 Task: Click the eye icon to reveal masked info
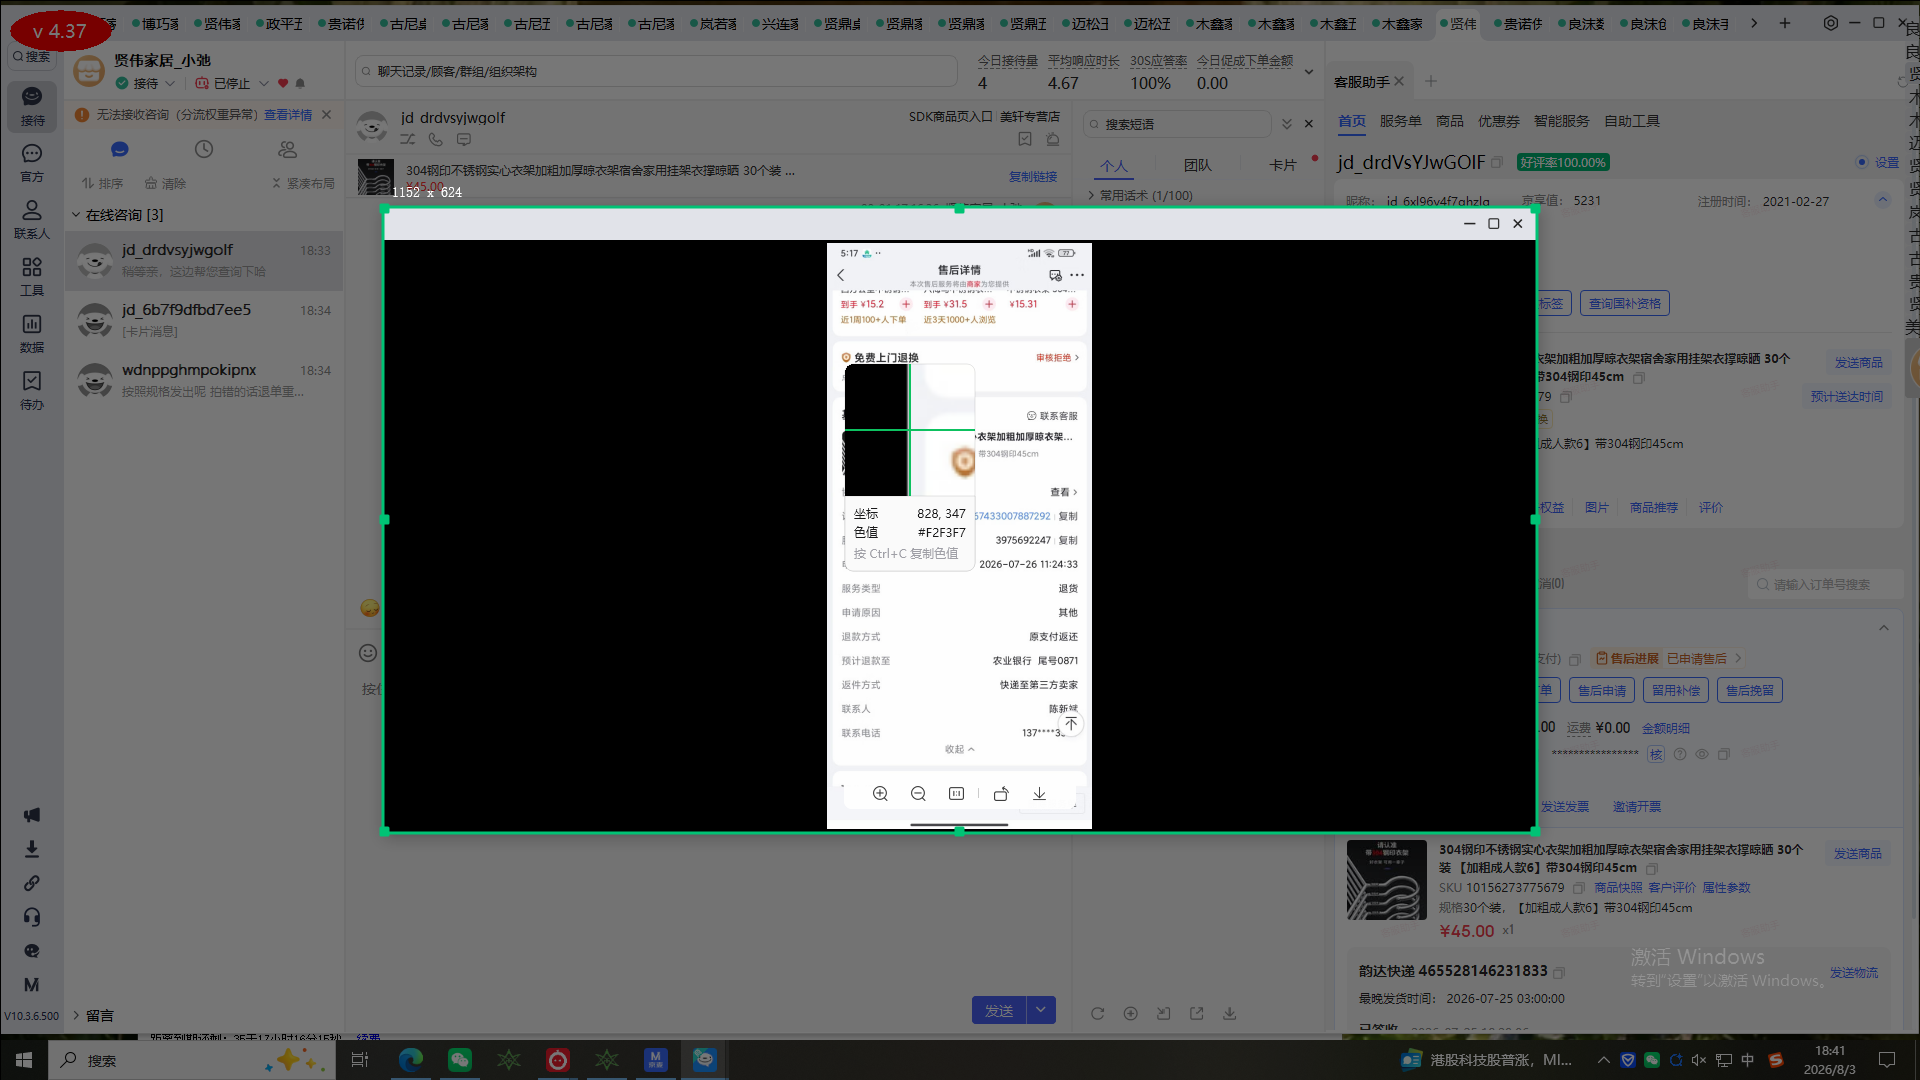(1701, 754)
